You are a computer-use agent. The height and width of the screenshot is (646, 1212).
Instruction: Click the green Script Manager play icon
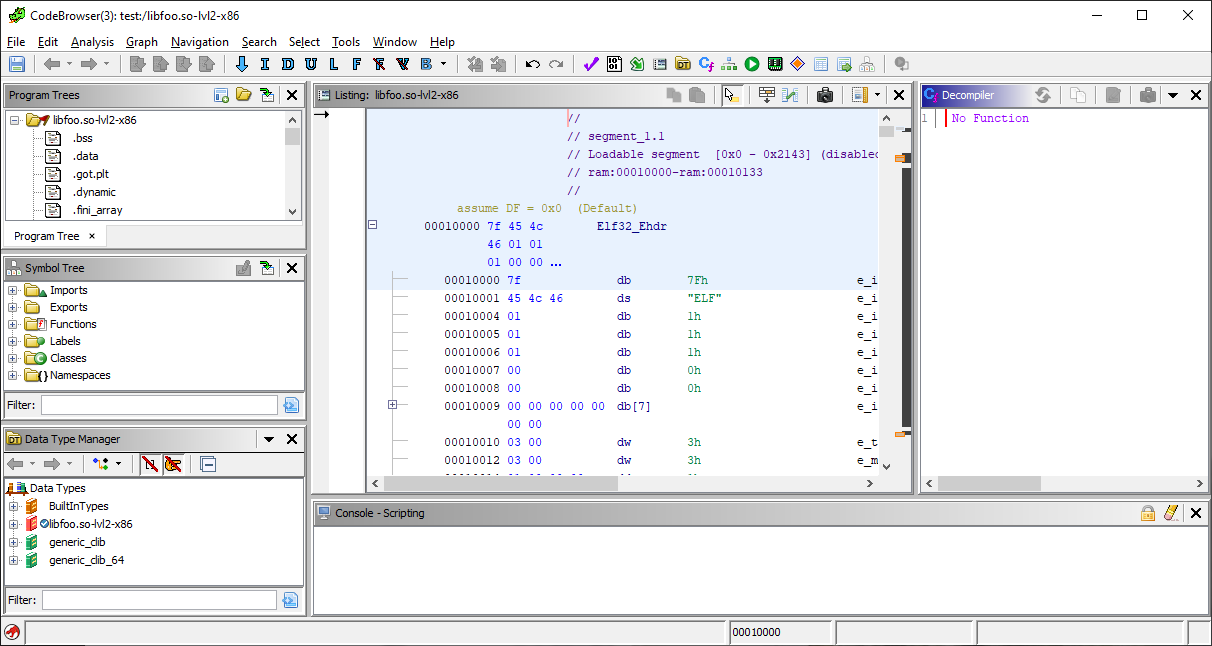[752, 64]
